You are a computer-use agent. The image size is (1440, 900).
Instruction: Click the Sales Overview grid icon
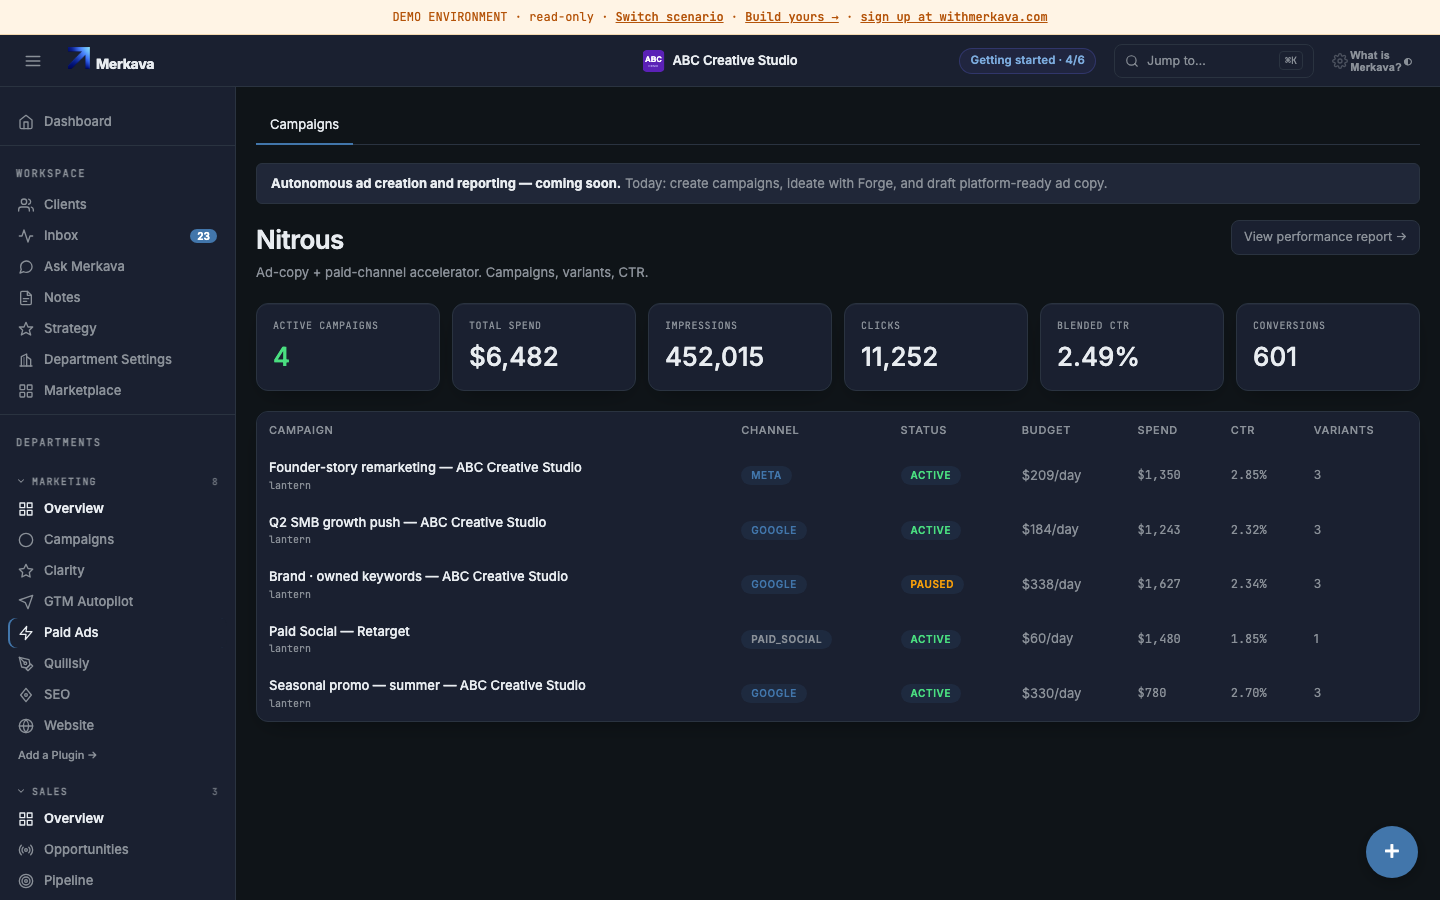pyautogui.click(x=26, y=819)
